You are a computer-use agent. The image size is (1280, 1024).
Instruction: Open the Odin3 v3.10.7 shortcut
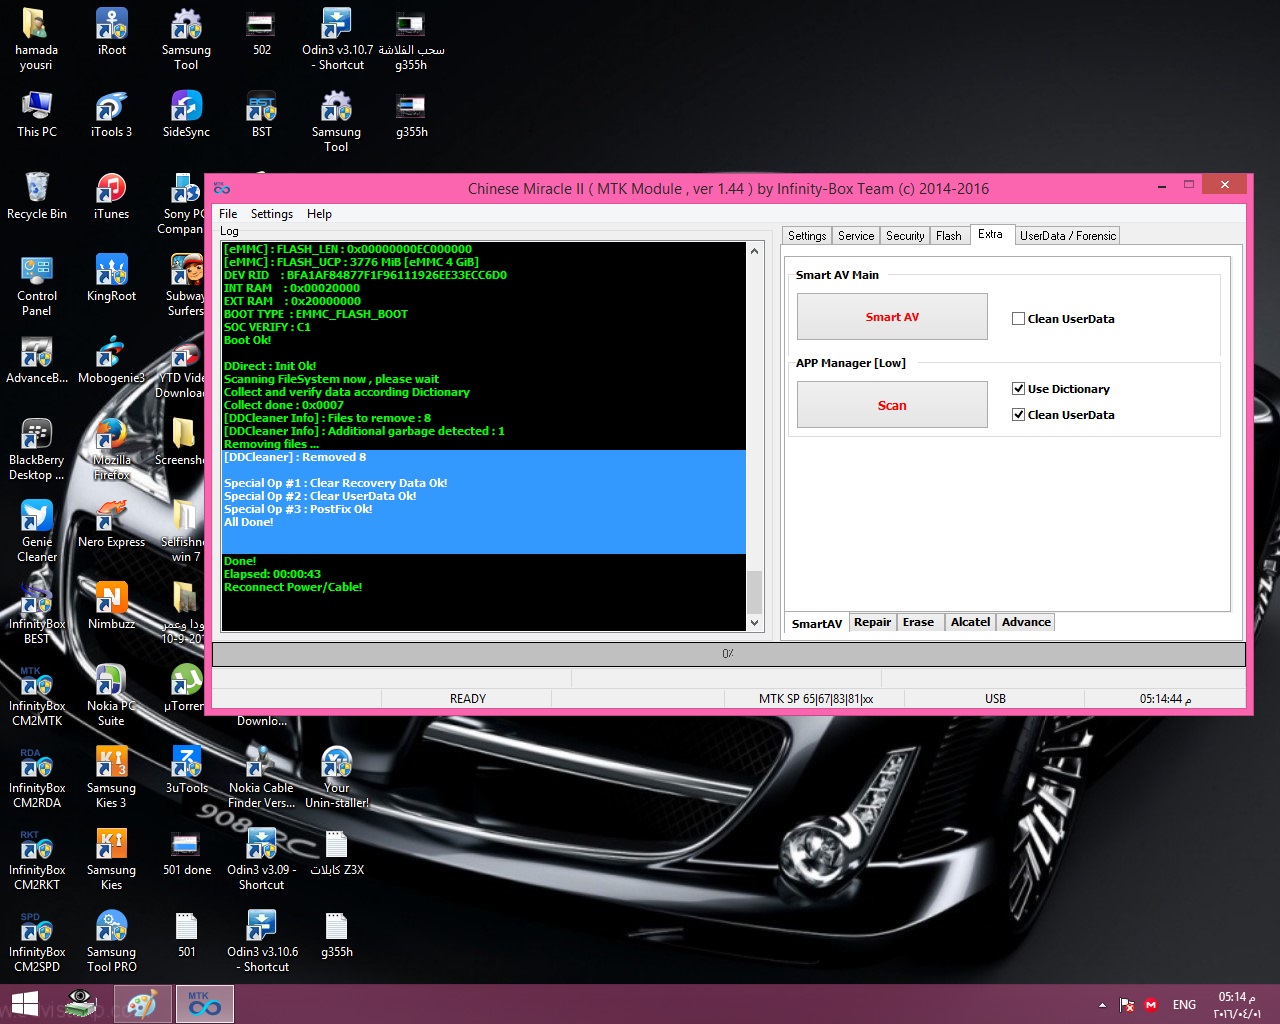pyautogui.click(x=337, y=39)
